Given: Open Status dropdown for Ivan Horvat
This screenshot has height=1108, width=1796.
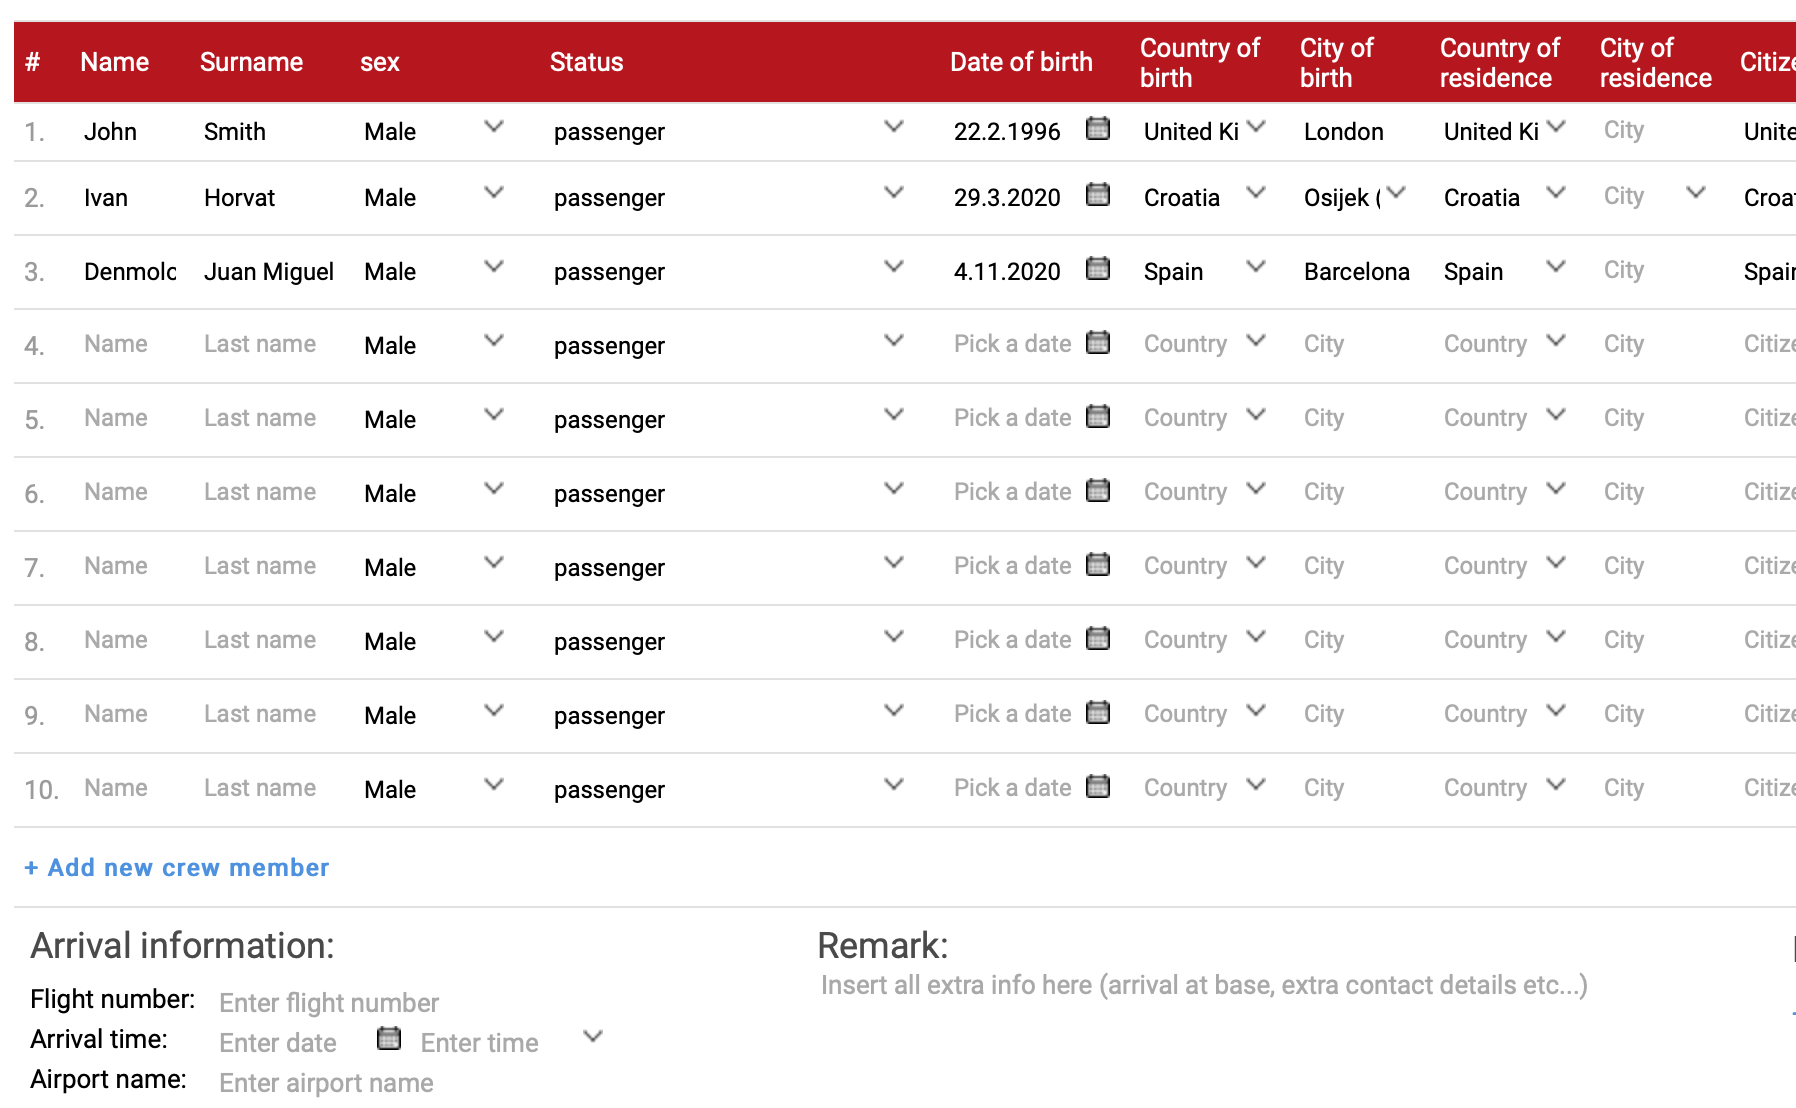Looking at the screenshot, I should coord(894,193).
